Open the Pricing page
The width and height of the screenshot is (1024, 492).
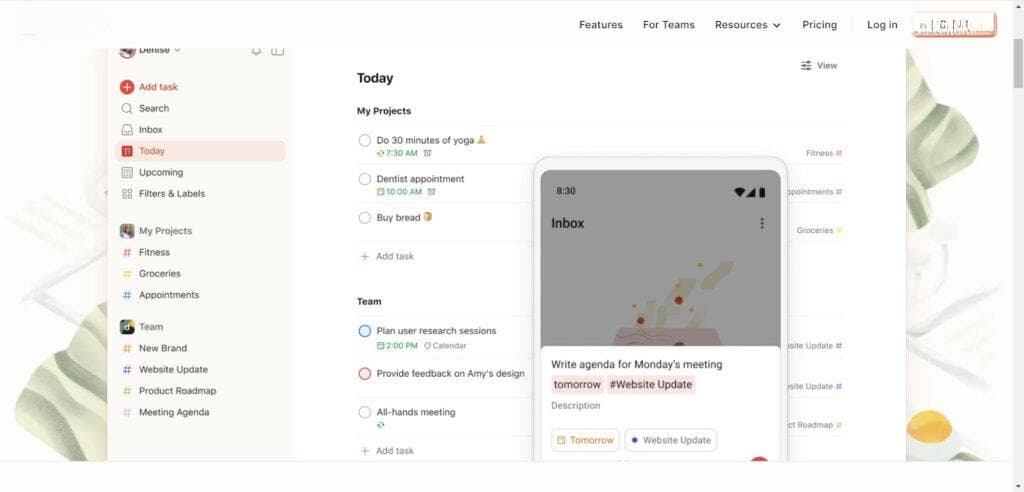pos(820,25)
